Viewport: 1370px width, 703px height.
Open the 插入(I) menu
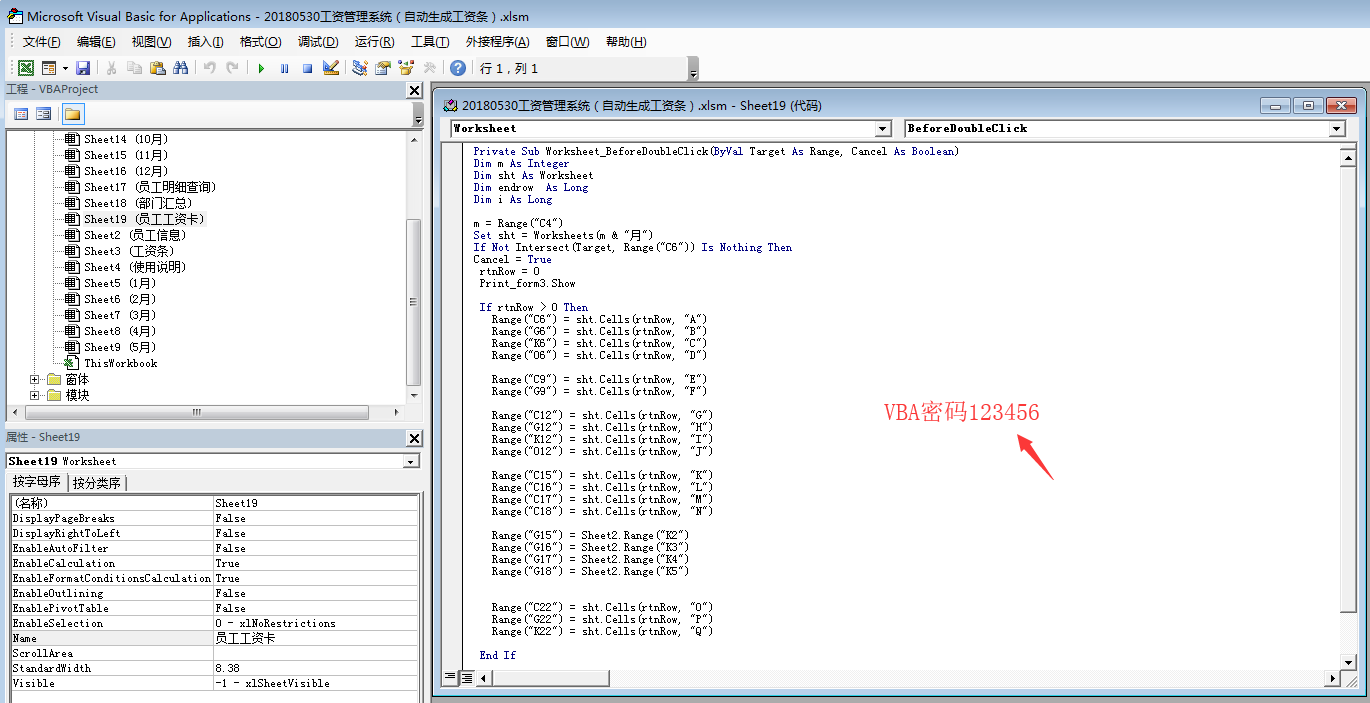206,42
